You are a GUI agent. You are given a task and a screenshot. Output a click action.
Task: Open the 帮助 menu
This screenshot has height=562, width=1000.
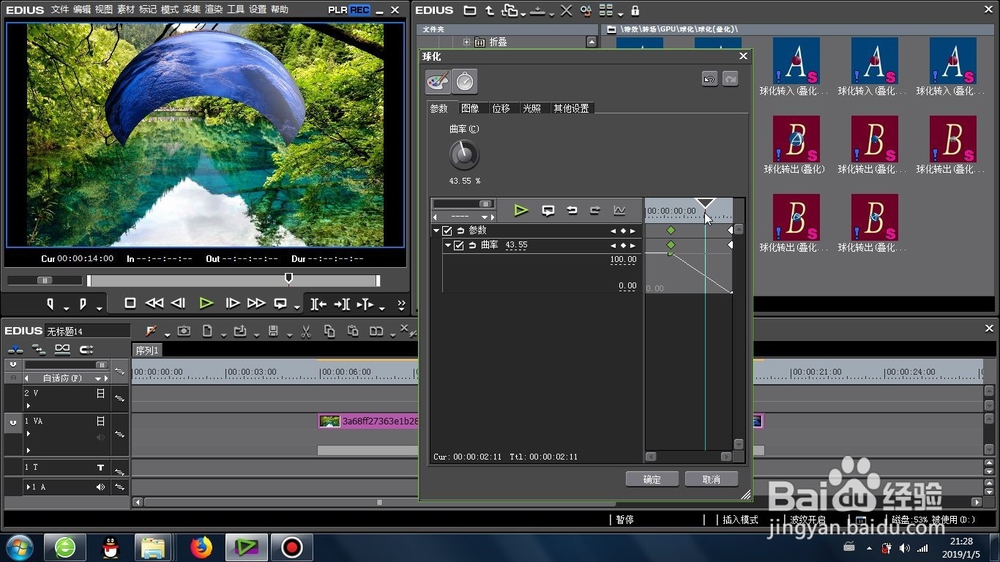(x=279, y=10)
